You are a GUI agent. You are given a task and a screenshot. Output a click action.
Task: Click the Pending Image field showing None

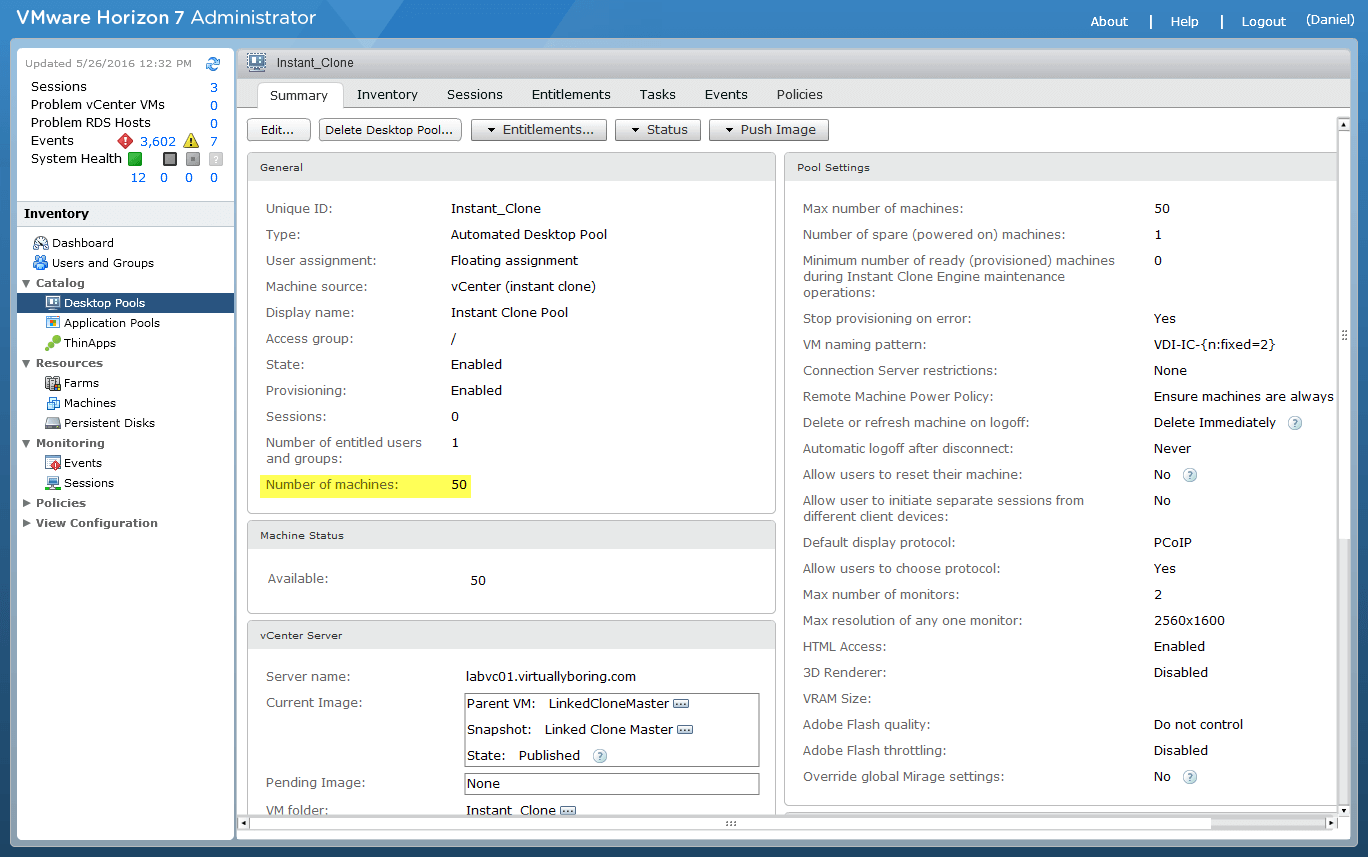click(612, 784)
